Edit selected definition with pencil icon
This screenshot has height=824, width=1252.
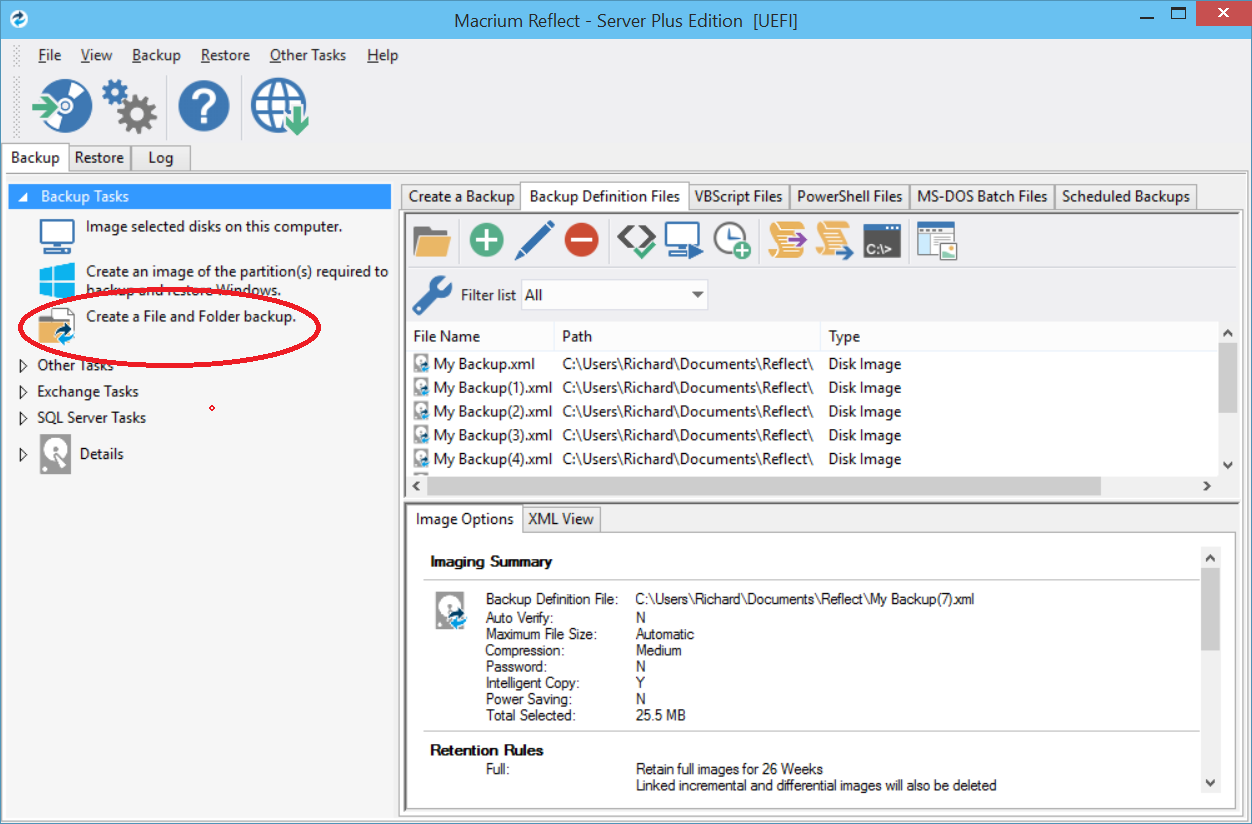pos(535,240)
